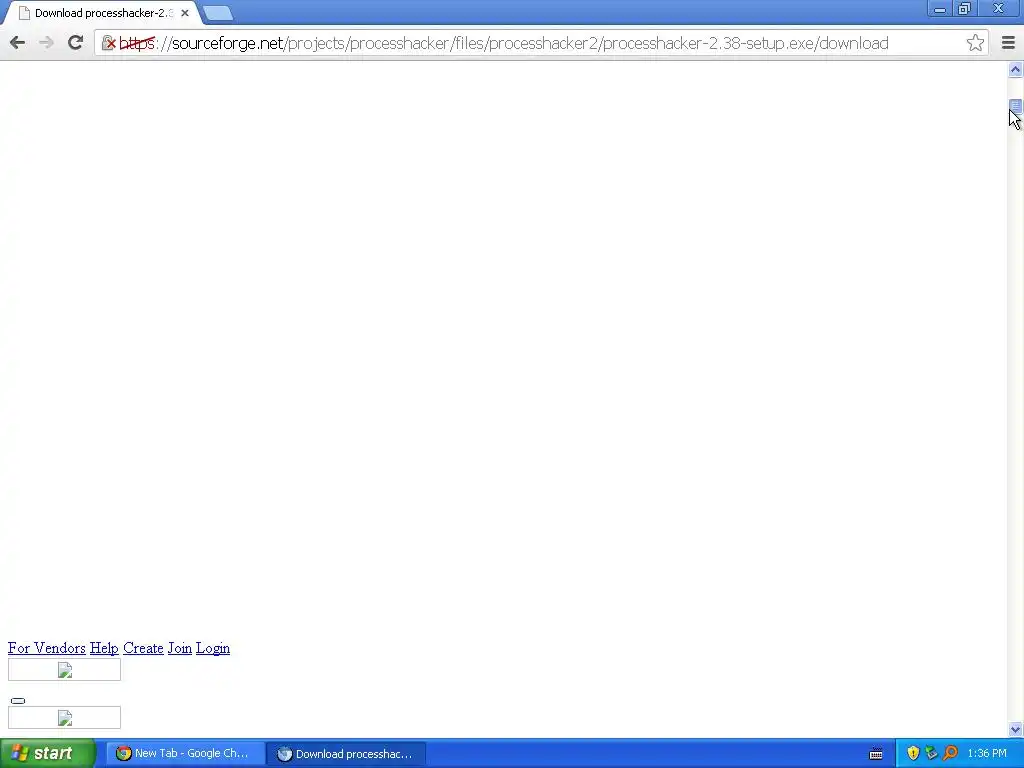The height and width of the screenshot is (768, 1024).
Task: Open the Login link
Action: pos(213,648)
